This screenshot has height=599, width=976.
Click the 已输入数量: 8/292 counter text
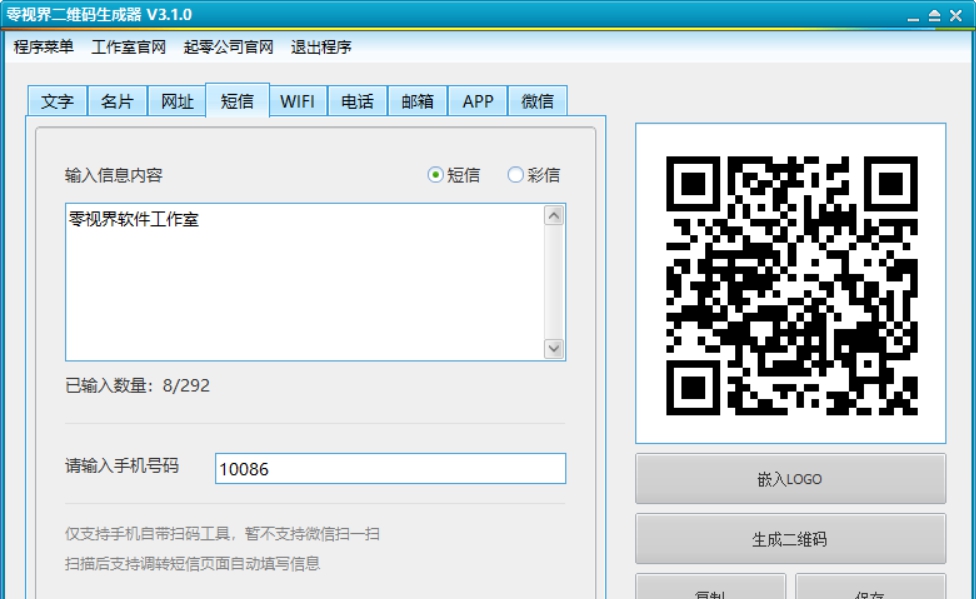click(x=138, y=385)
